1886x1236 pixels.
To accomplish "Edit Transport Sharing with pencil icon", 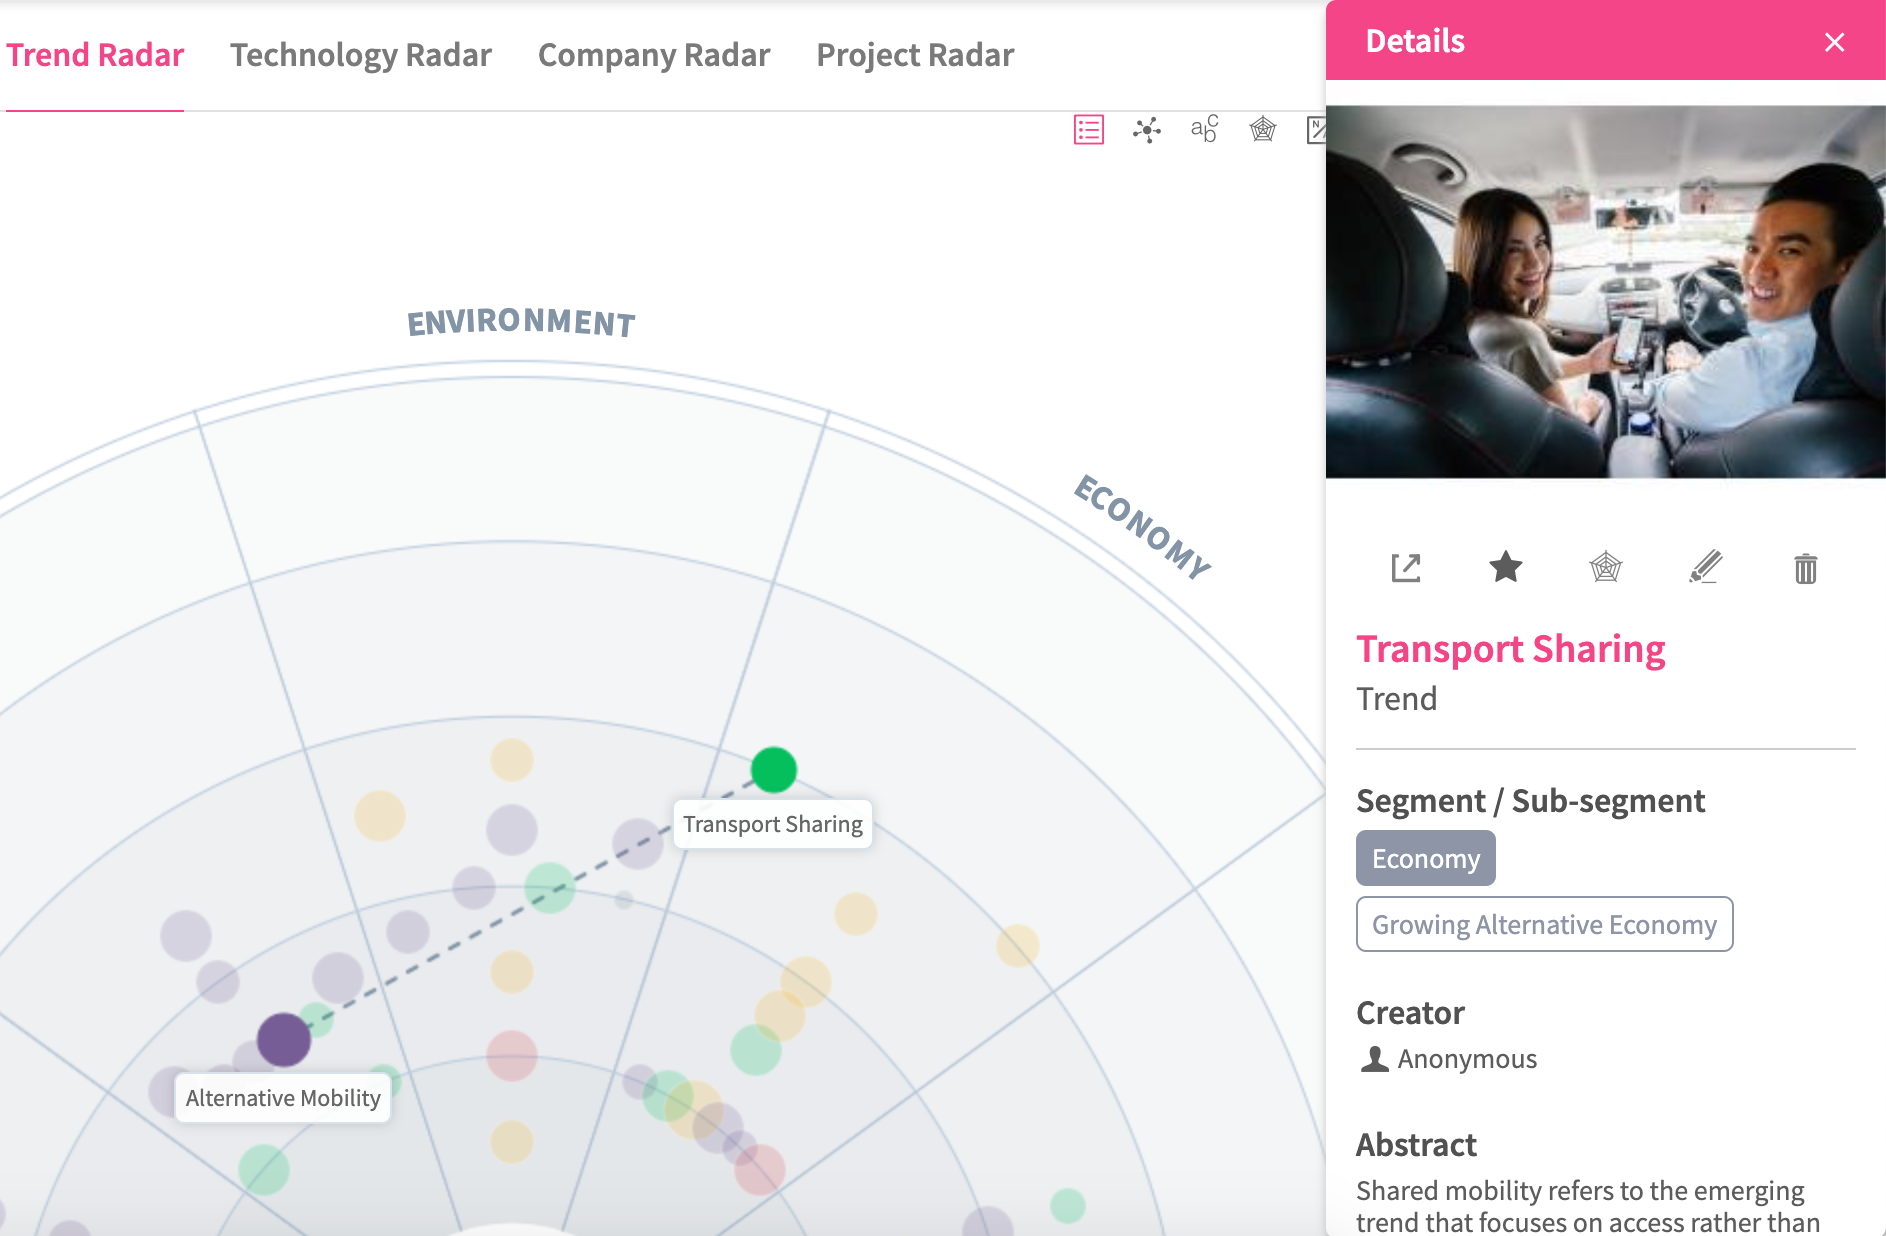I will point(1705,567).
